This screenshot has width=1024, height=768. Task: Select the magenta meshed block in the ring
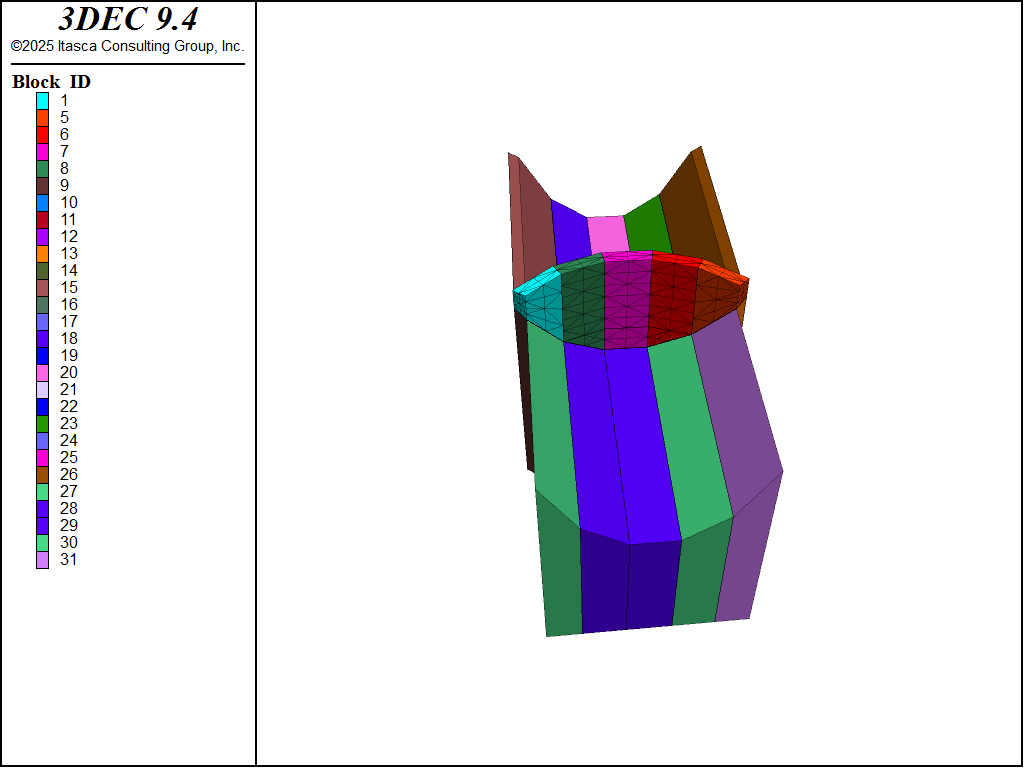coord(626,300)
